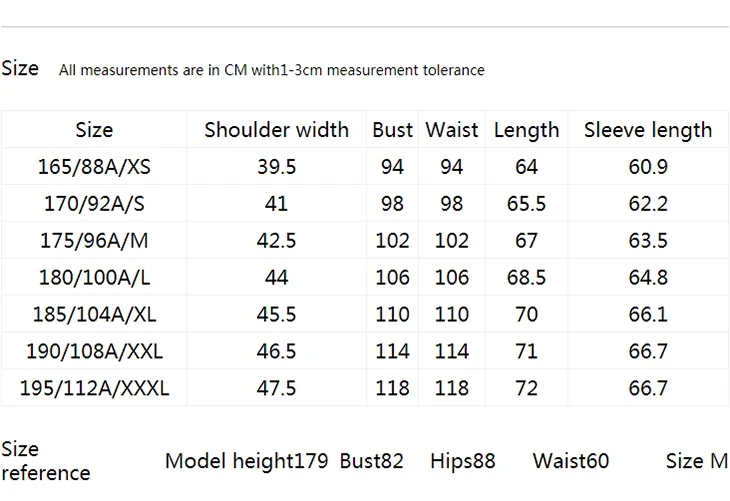
Task: Click the 47.5 shoulder width cell
Action: click(x=277, y=388)
